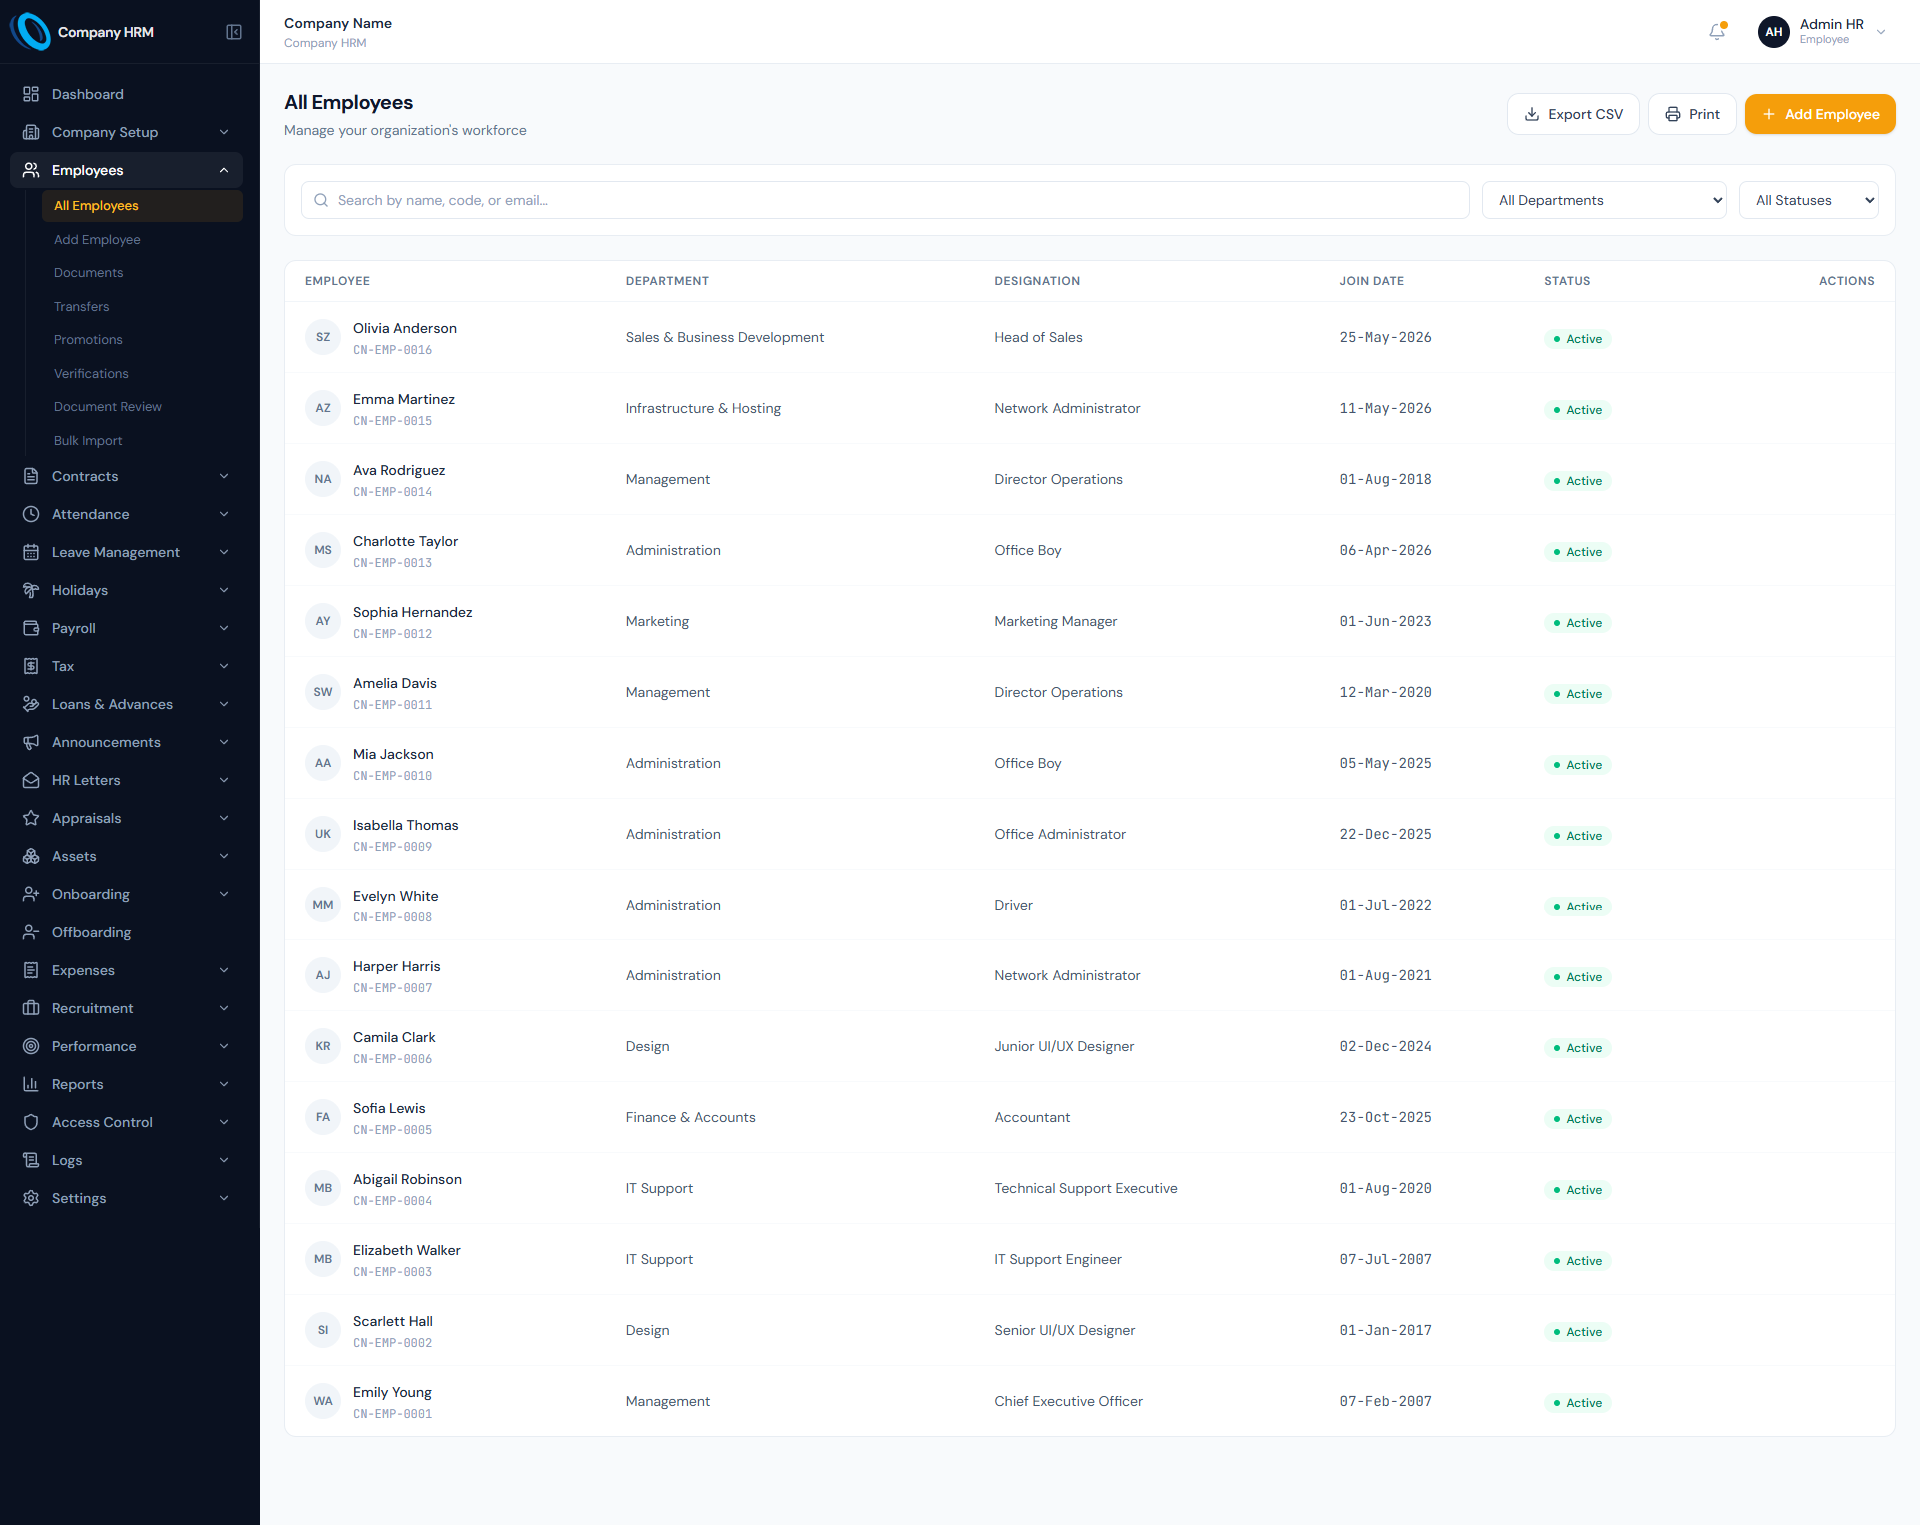1920x1525 pixels.
Task: Click the HR Letters envelope icon
Action: [31, 780]
